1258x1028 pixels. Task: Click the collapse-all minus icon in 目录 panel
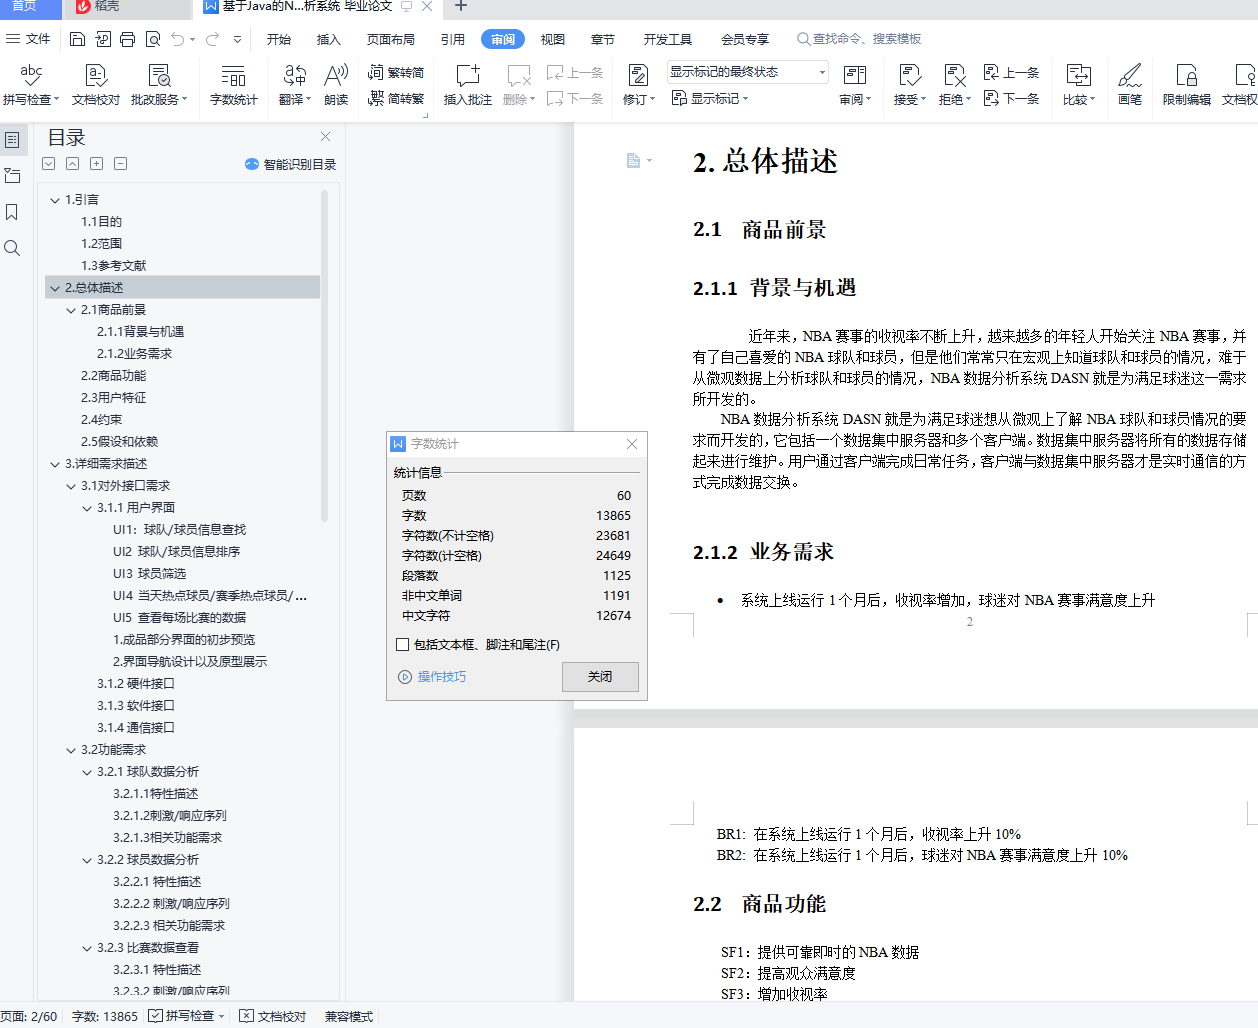point(120,163)
